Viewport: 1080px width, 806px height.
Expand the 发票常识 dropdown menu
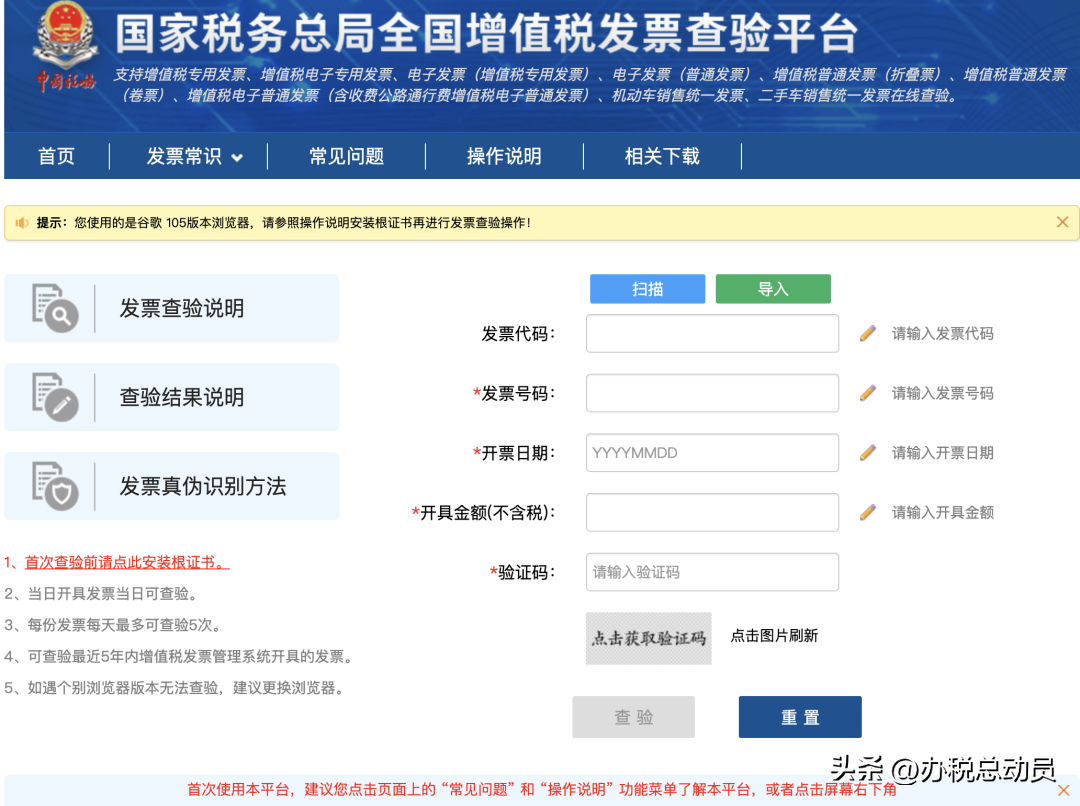click(x=195, y=157)
